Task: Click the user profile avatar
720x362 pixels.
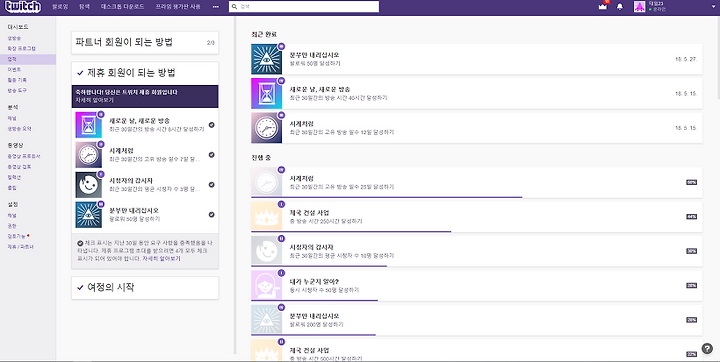Action: coord(639,7)
